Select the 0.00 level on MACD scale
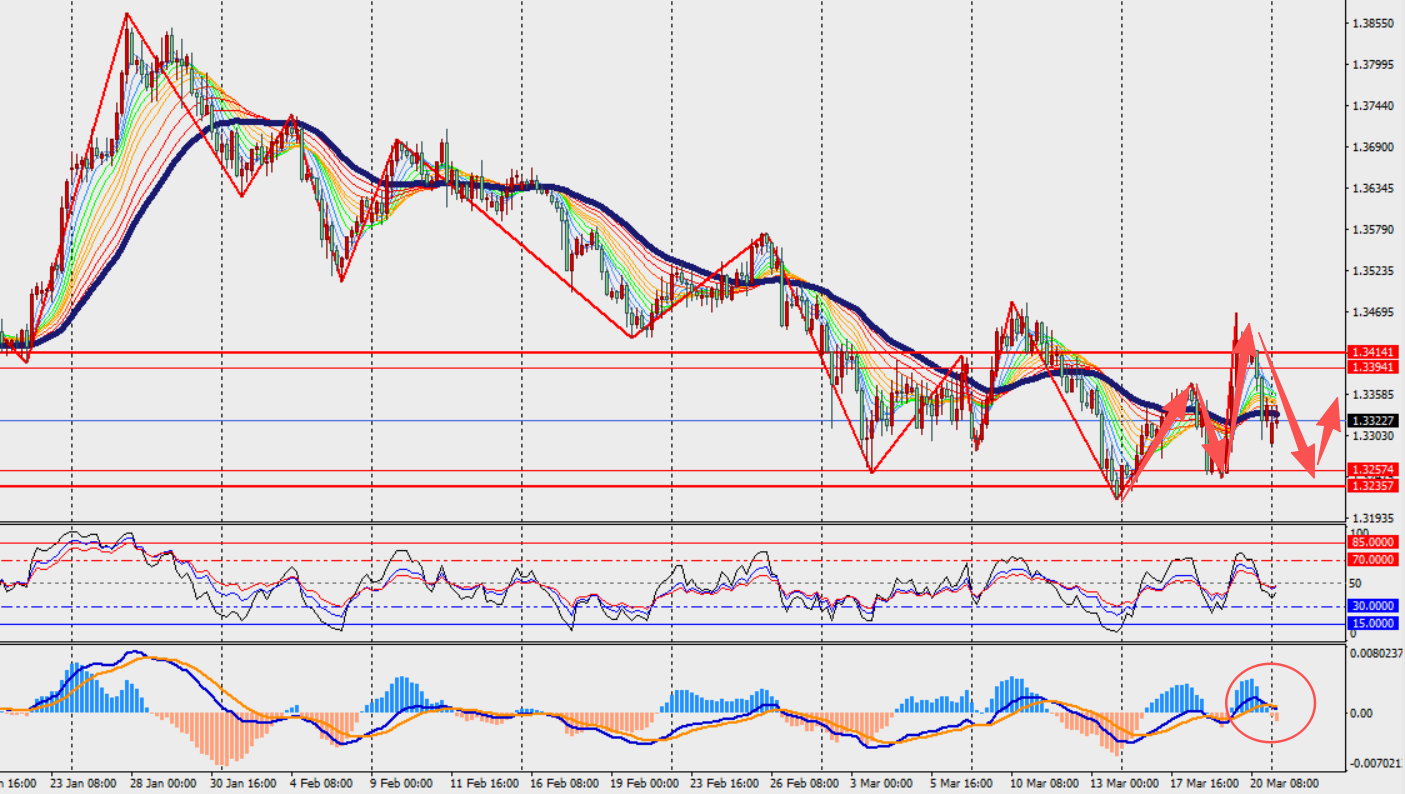Screen dimensions: 1405x794 [x=1362, y=713]
